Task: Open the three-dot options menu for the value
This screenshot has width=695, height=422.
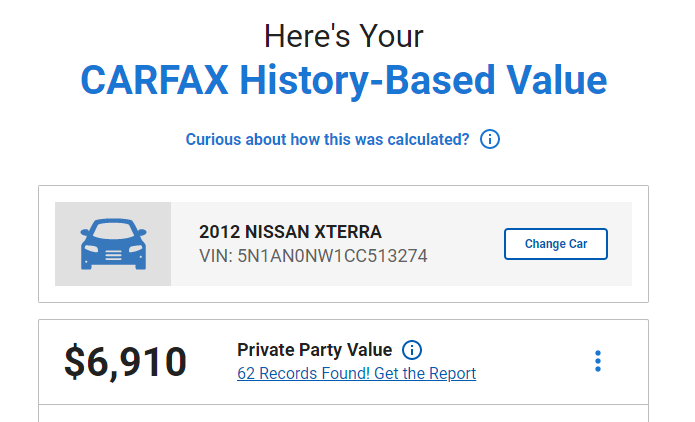Action: 597,361
